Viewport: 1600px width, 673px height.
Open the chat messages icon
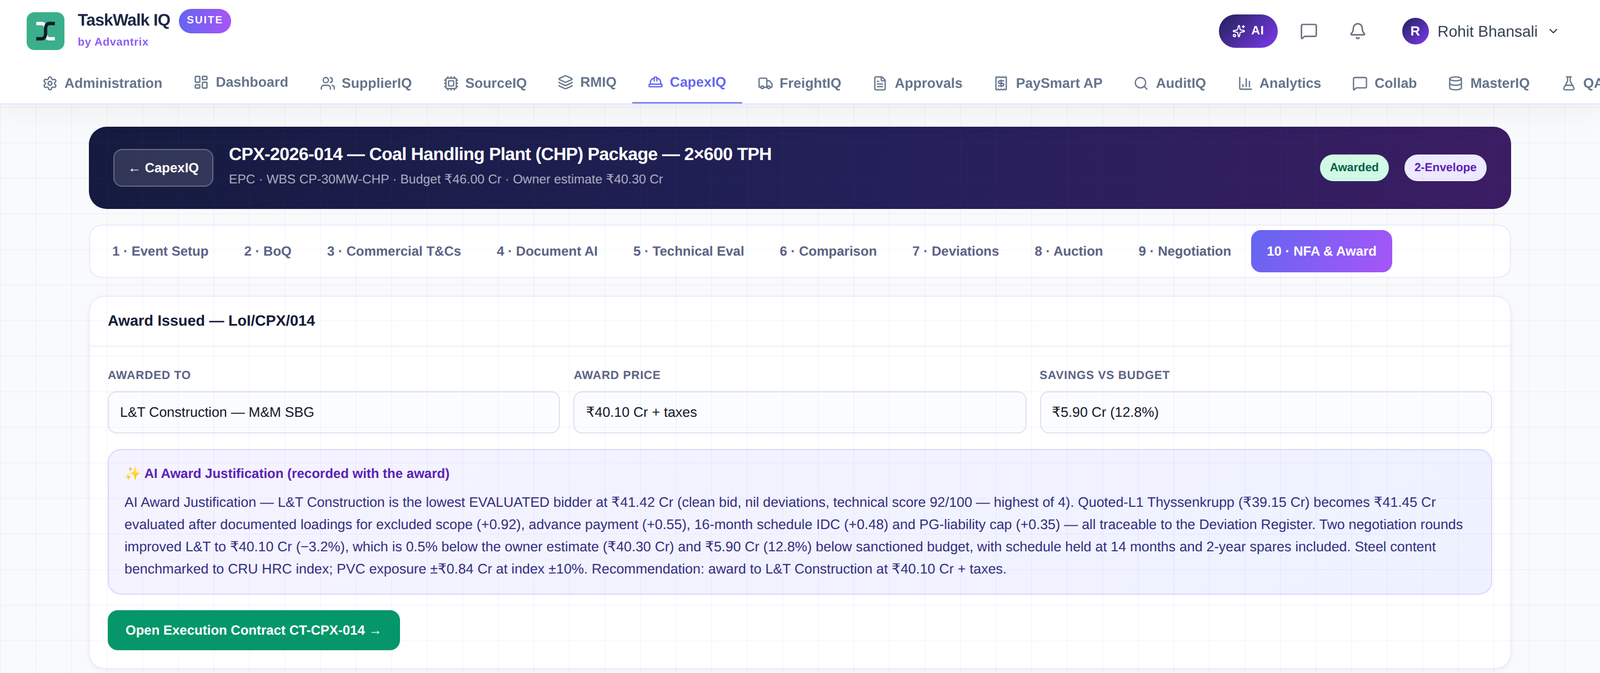[x=1308, y=31]
